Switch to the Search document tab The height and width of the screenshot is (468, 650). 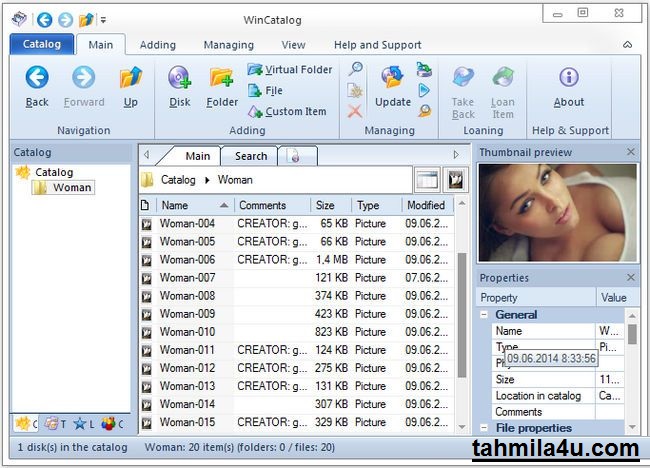pos(250,156)
